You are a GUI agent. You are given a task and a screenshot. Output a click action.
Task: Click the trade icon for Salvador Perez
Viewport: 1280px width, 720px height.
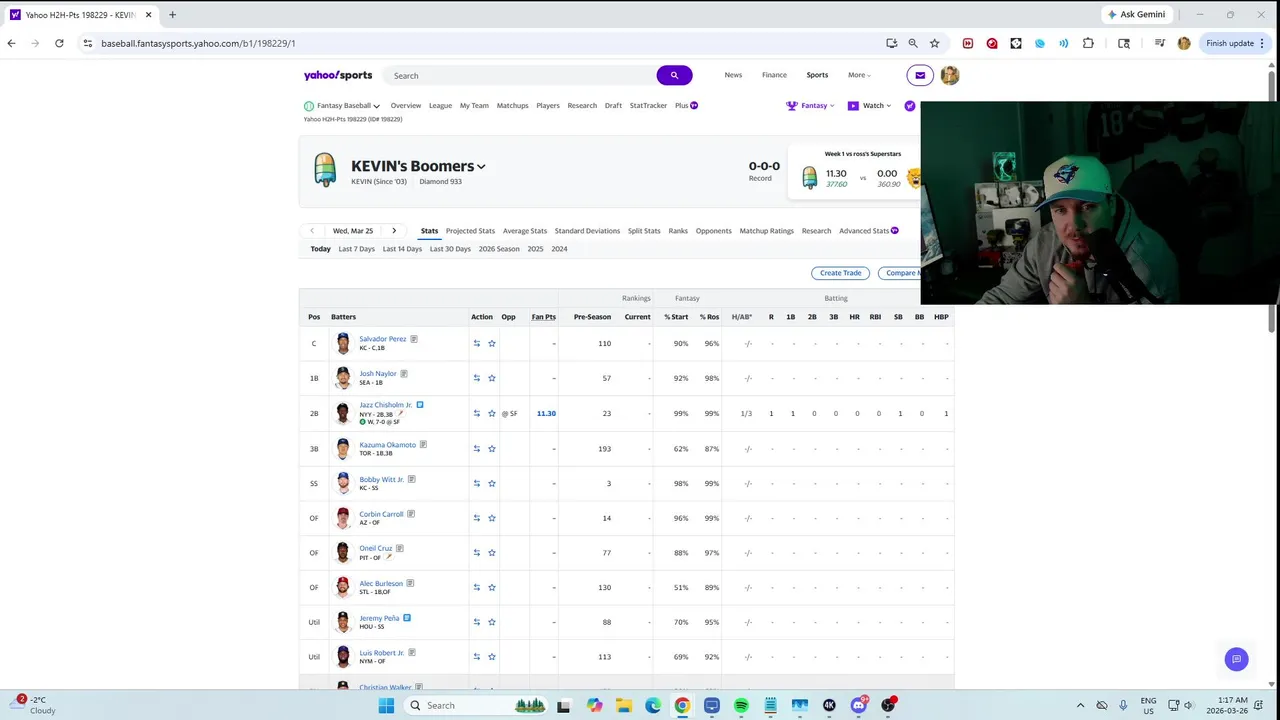pos(477,343)
